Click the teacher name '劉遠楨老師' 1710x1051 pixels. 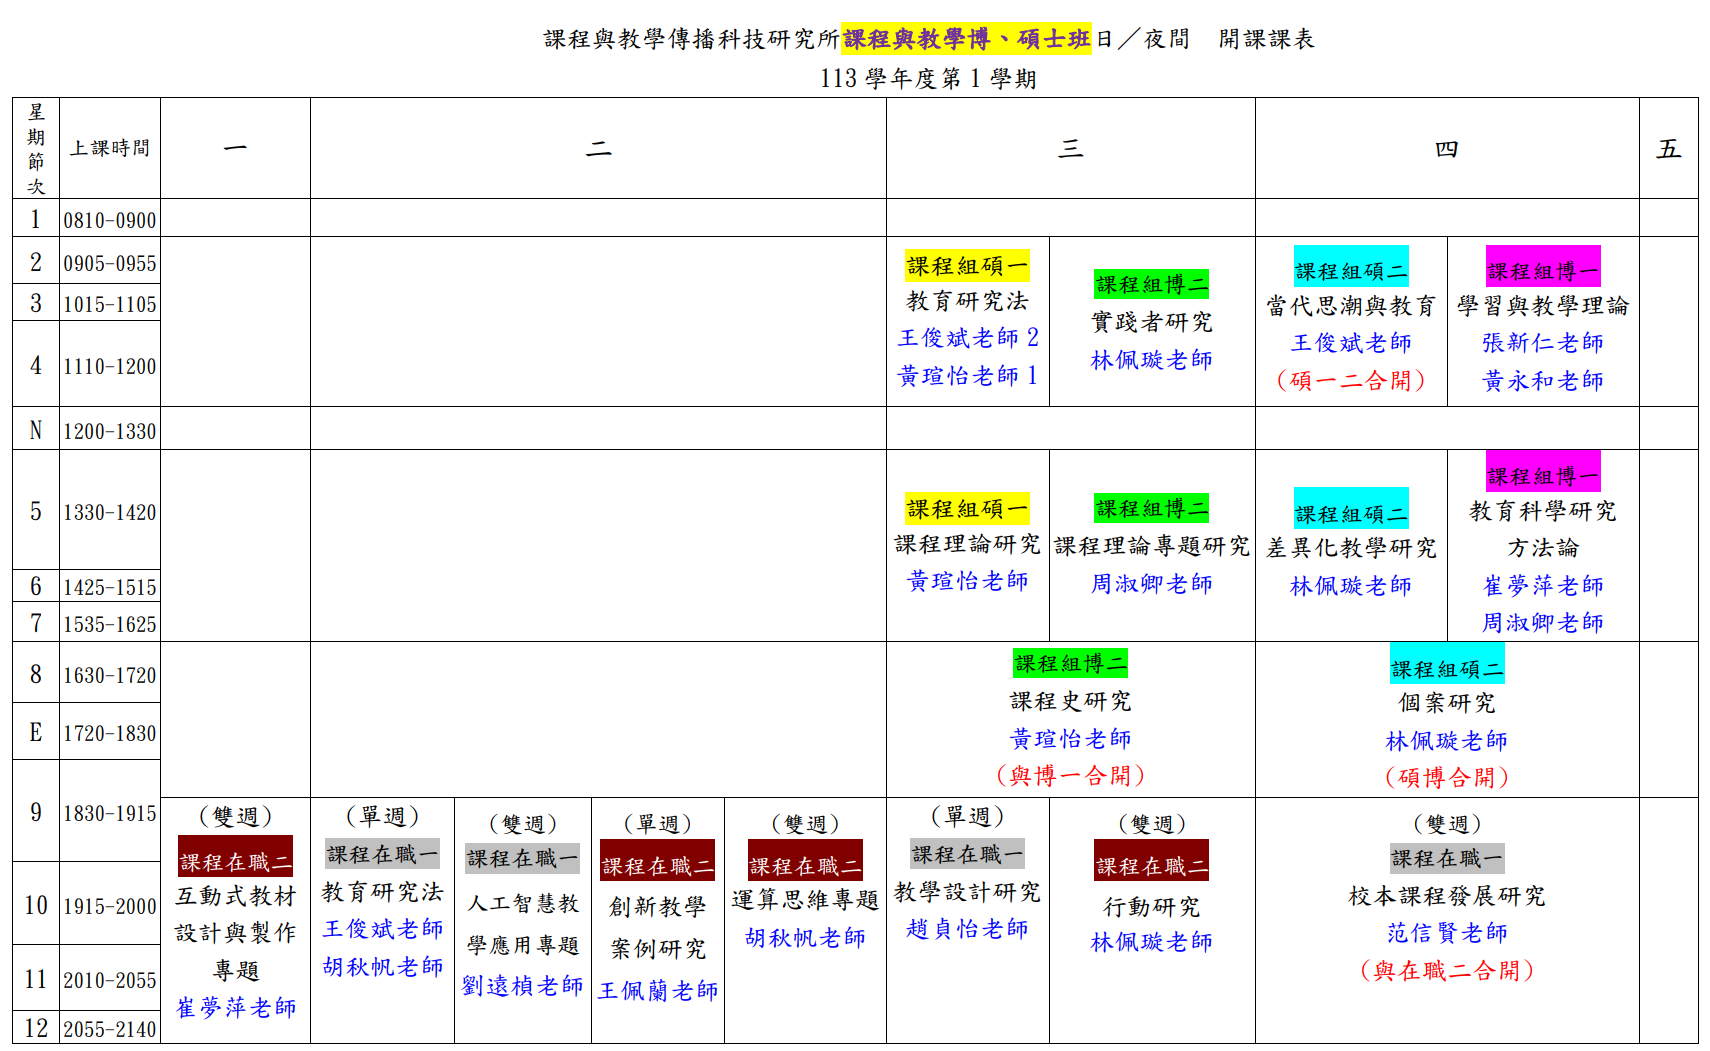(523, 986)
